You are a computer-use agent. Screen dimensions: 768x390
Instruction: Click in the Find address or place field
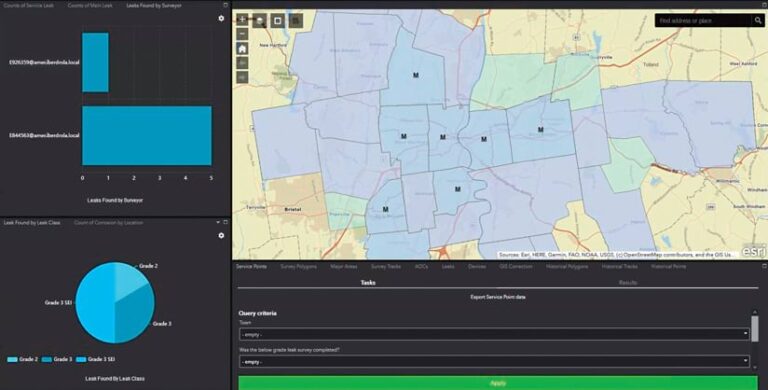point(703,21)
